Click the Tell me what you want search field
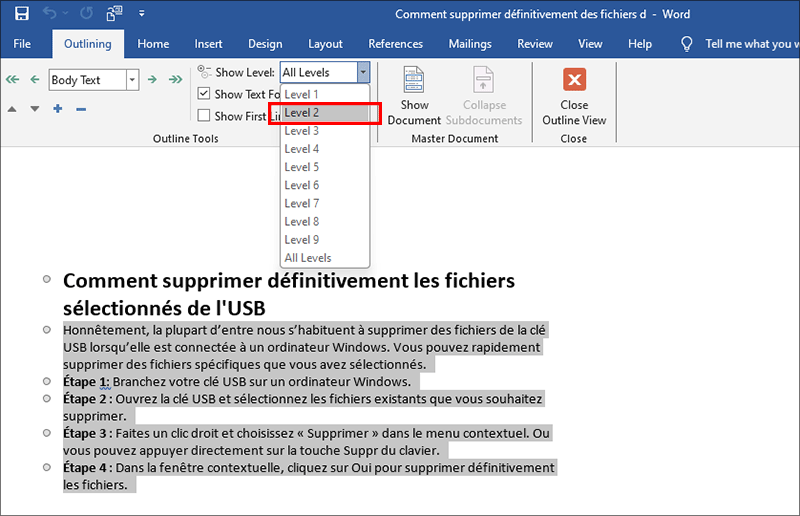 pos(752,44)
